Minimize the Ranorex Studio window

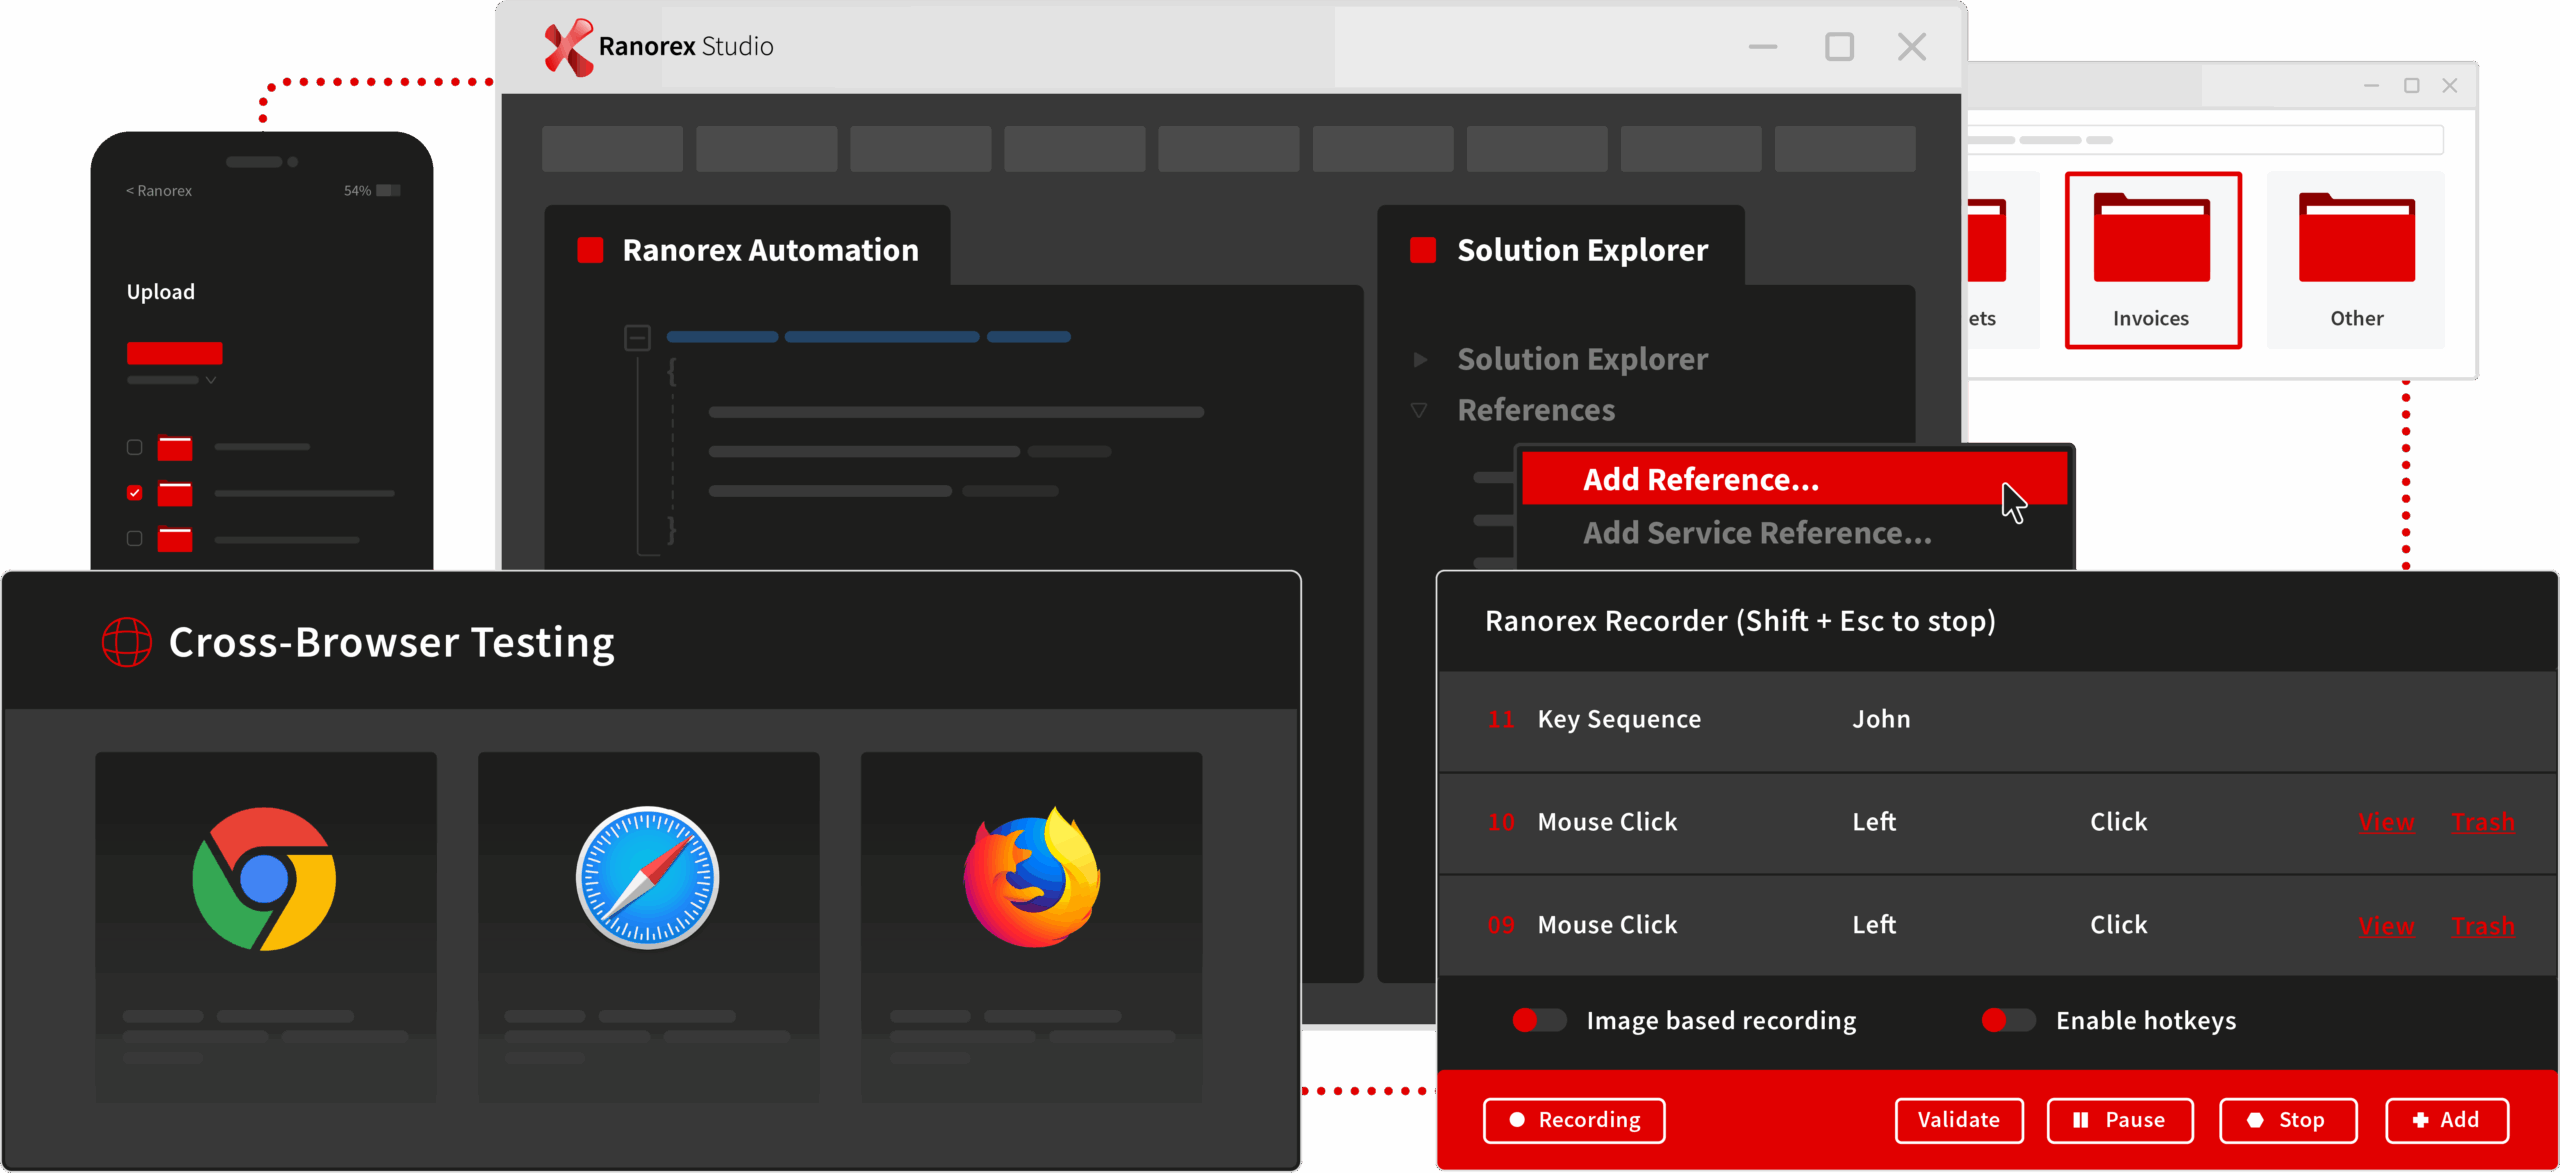tap(1763, 47)
